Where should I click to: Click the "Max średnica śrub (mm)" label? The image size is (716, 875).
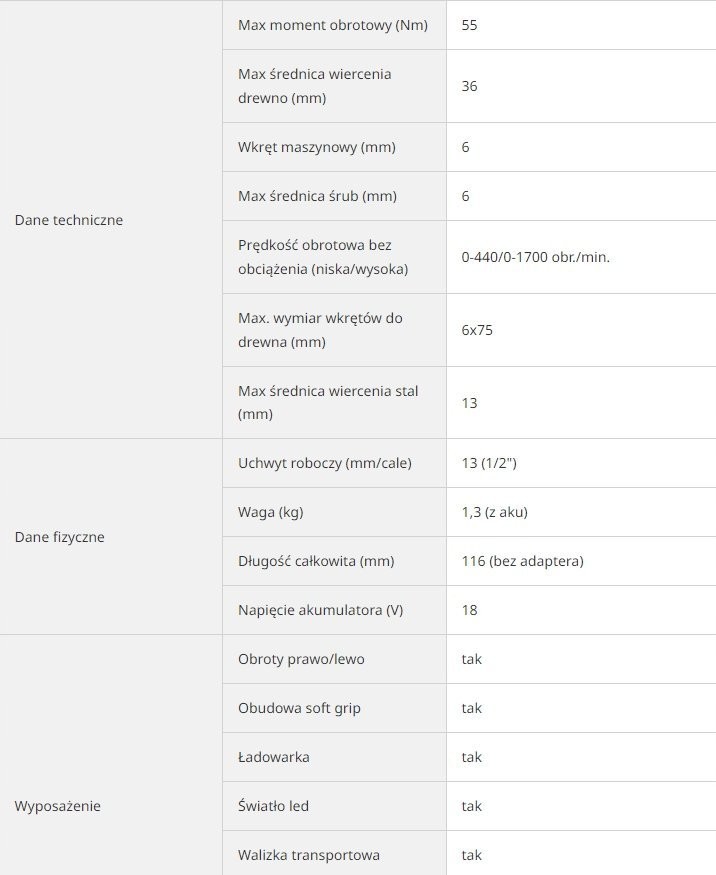click(x=318, y=196)
